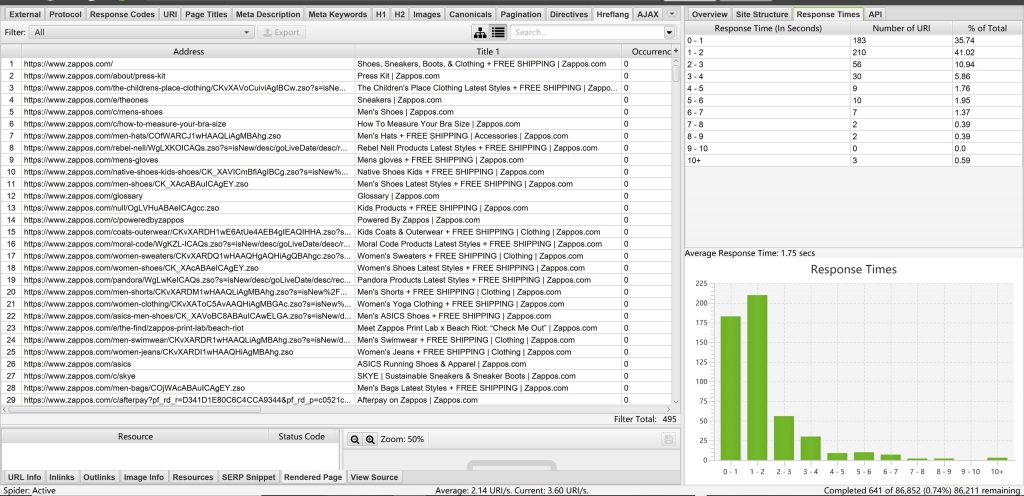The image size is (1024, 496).
Task: Open the Filter dropdown showing All
Action: tap(142, 32)
